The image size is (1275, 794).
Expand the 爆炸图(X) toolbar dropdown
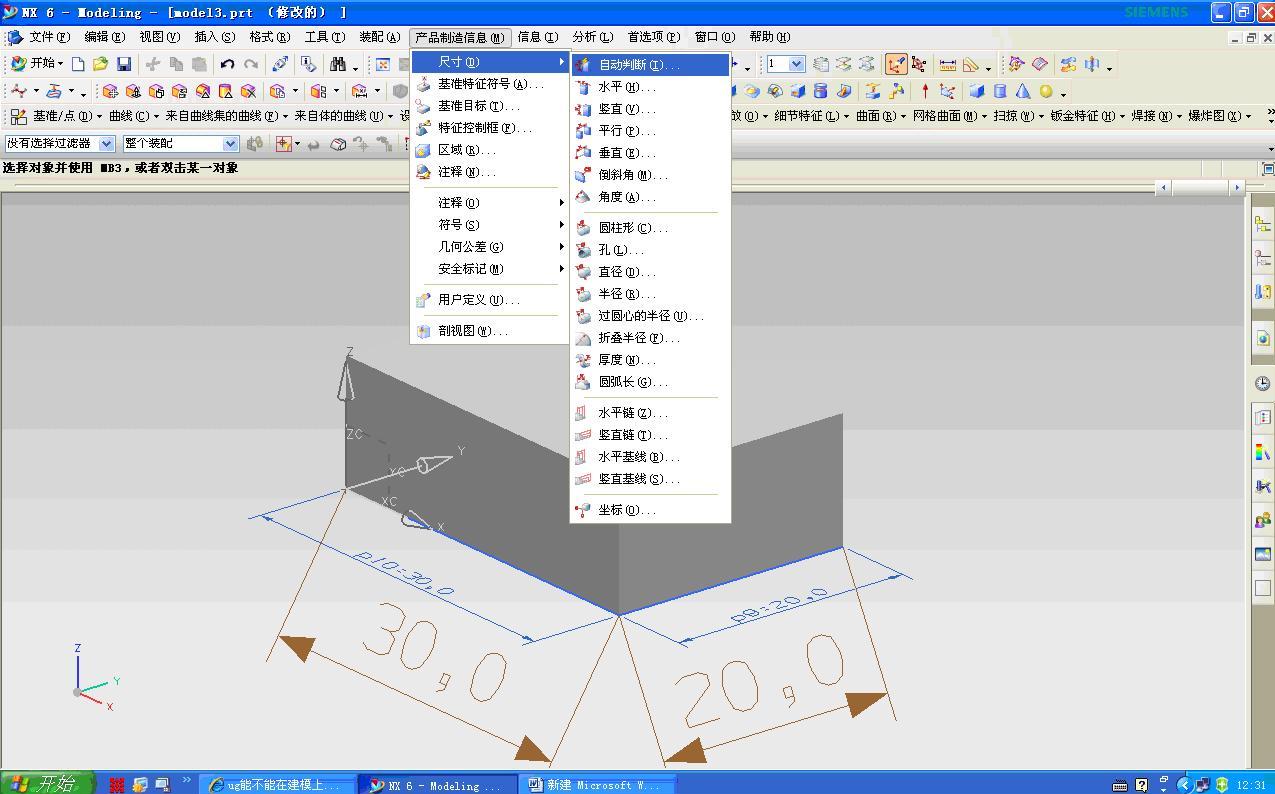pyautogui.click(x=1219, y=116)
